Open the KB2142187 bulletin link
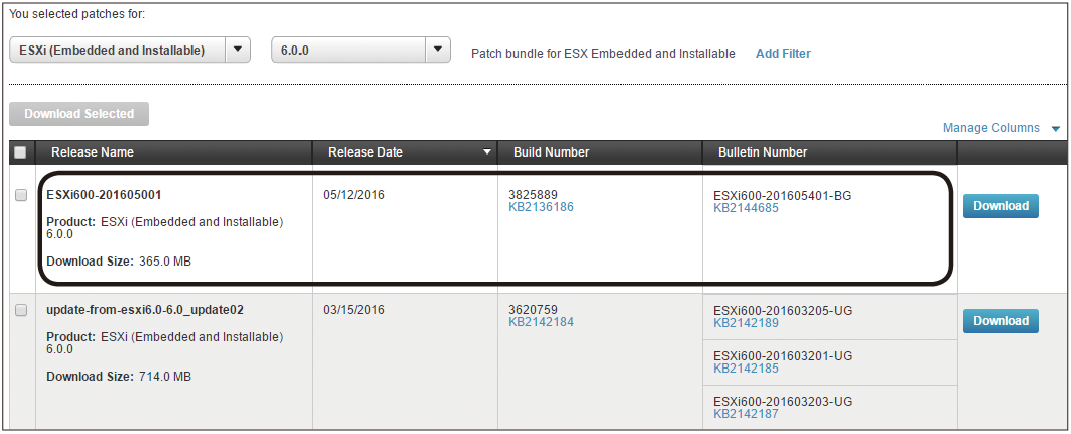The height and width of the screenshot is (434, 1071). (x=745, y=414)
